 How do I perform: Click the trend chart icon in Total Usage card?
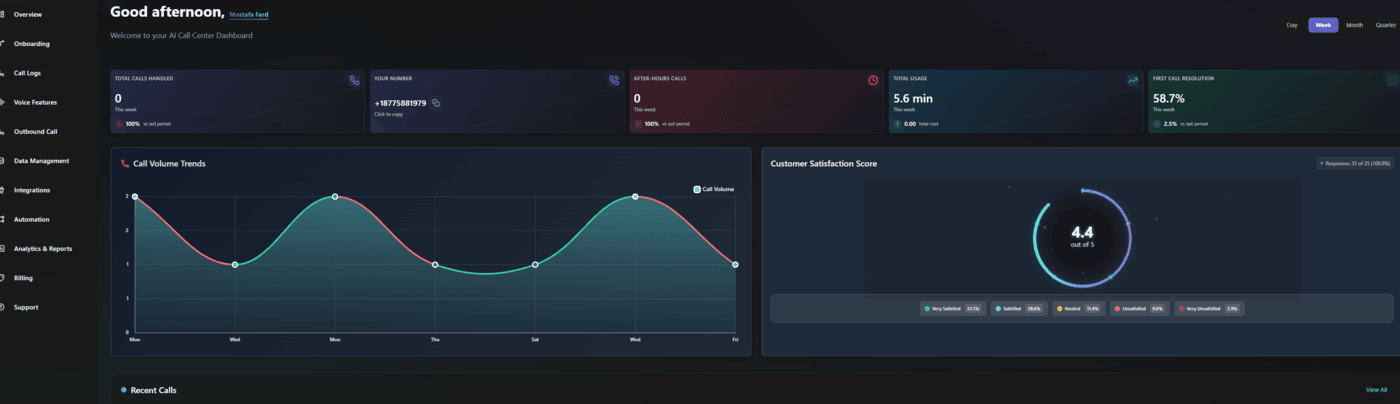1132,80
